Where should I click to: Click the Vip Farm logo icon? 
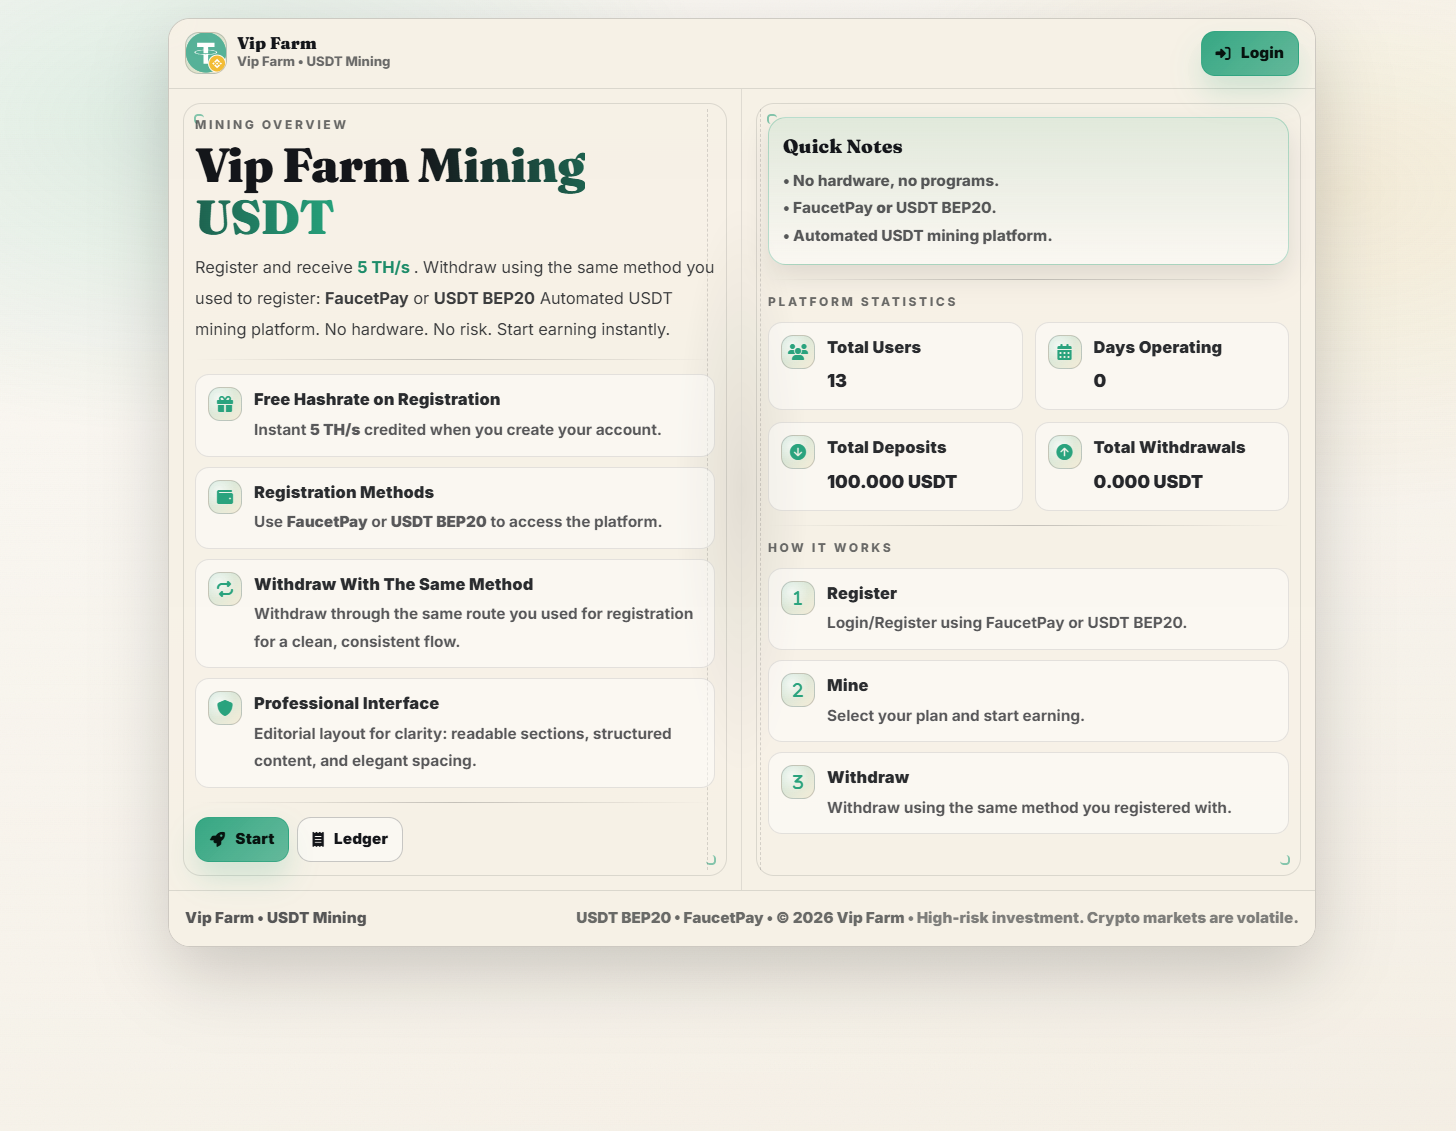pos(206,53)
